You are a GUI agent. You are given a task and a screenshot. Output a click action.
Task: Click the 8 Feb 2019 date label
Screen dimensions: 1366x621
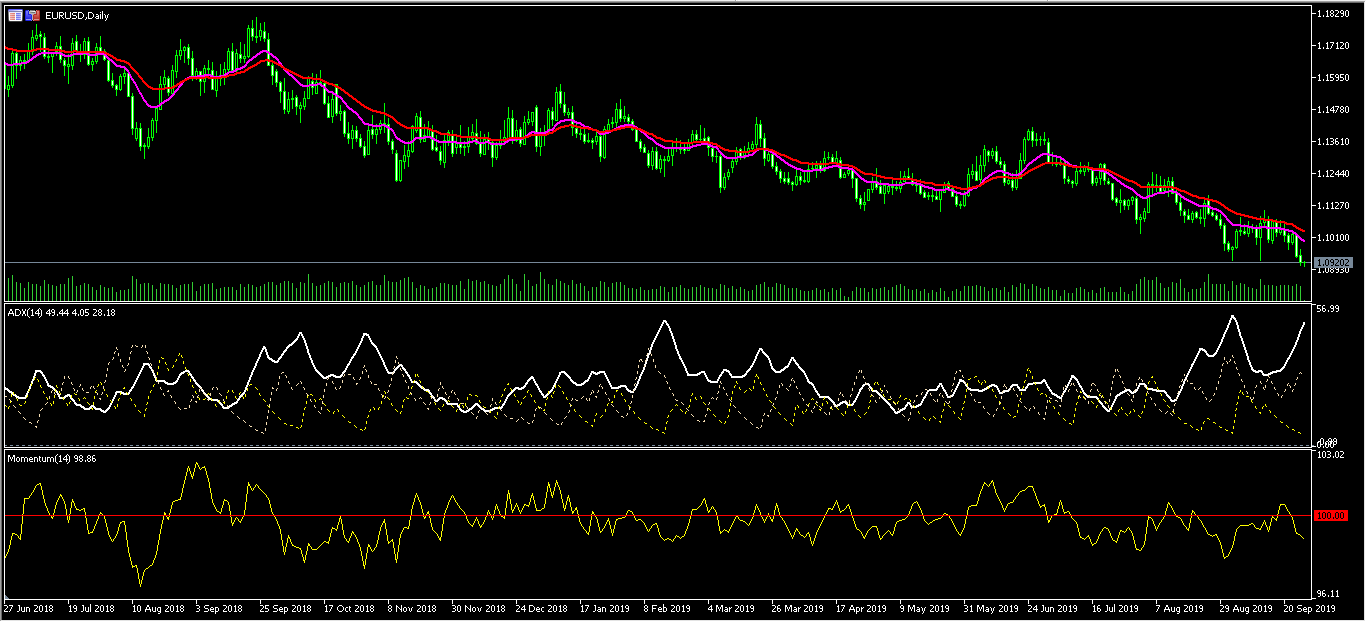(667, 608)
